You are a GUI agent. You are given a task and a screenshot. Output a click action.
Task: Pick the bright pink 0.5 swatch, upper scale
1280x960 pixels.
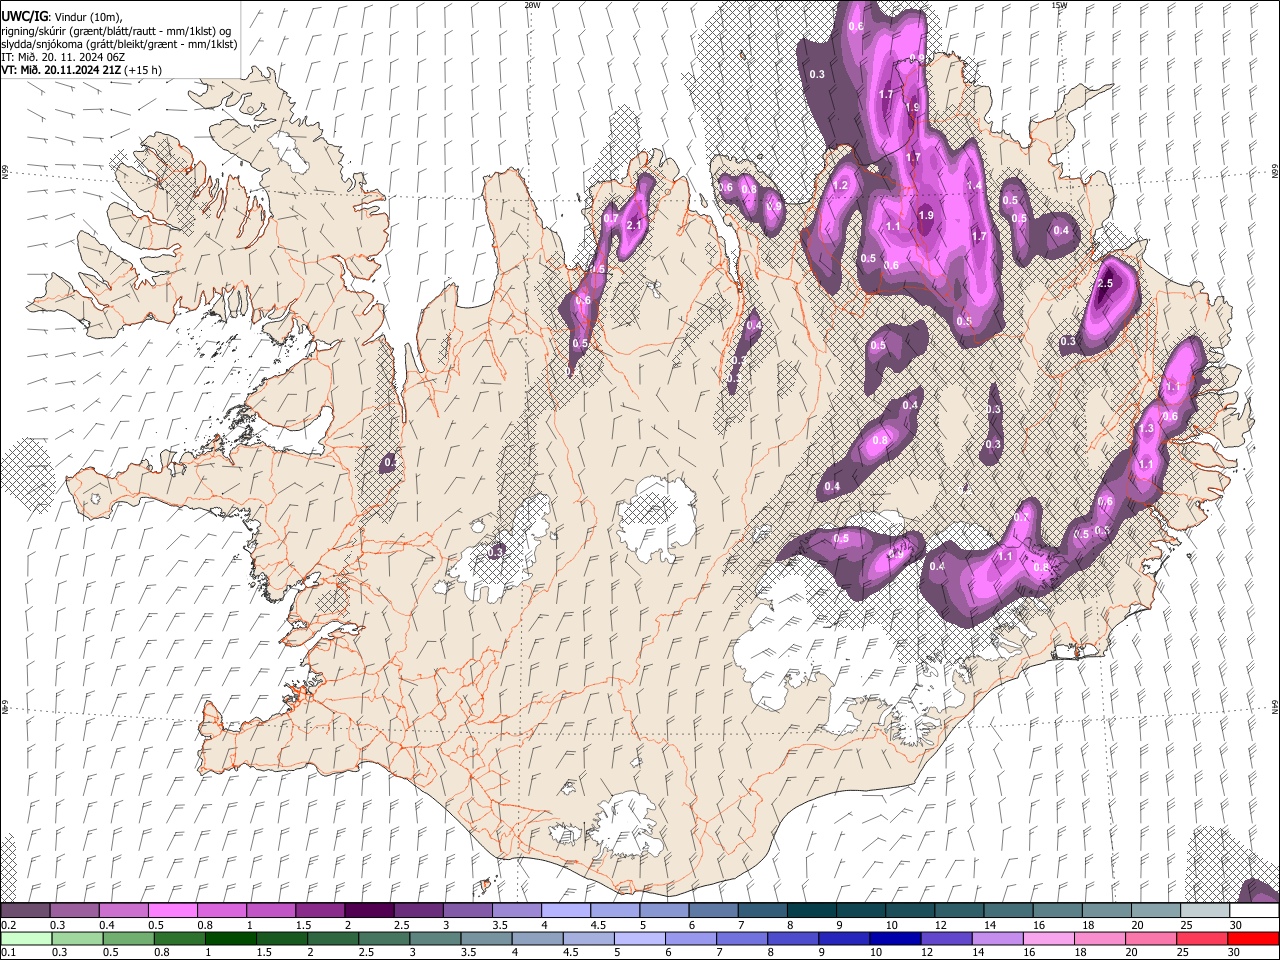(x=172, y=911)
